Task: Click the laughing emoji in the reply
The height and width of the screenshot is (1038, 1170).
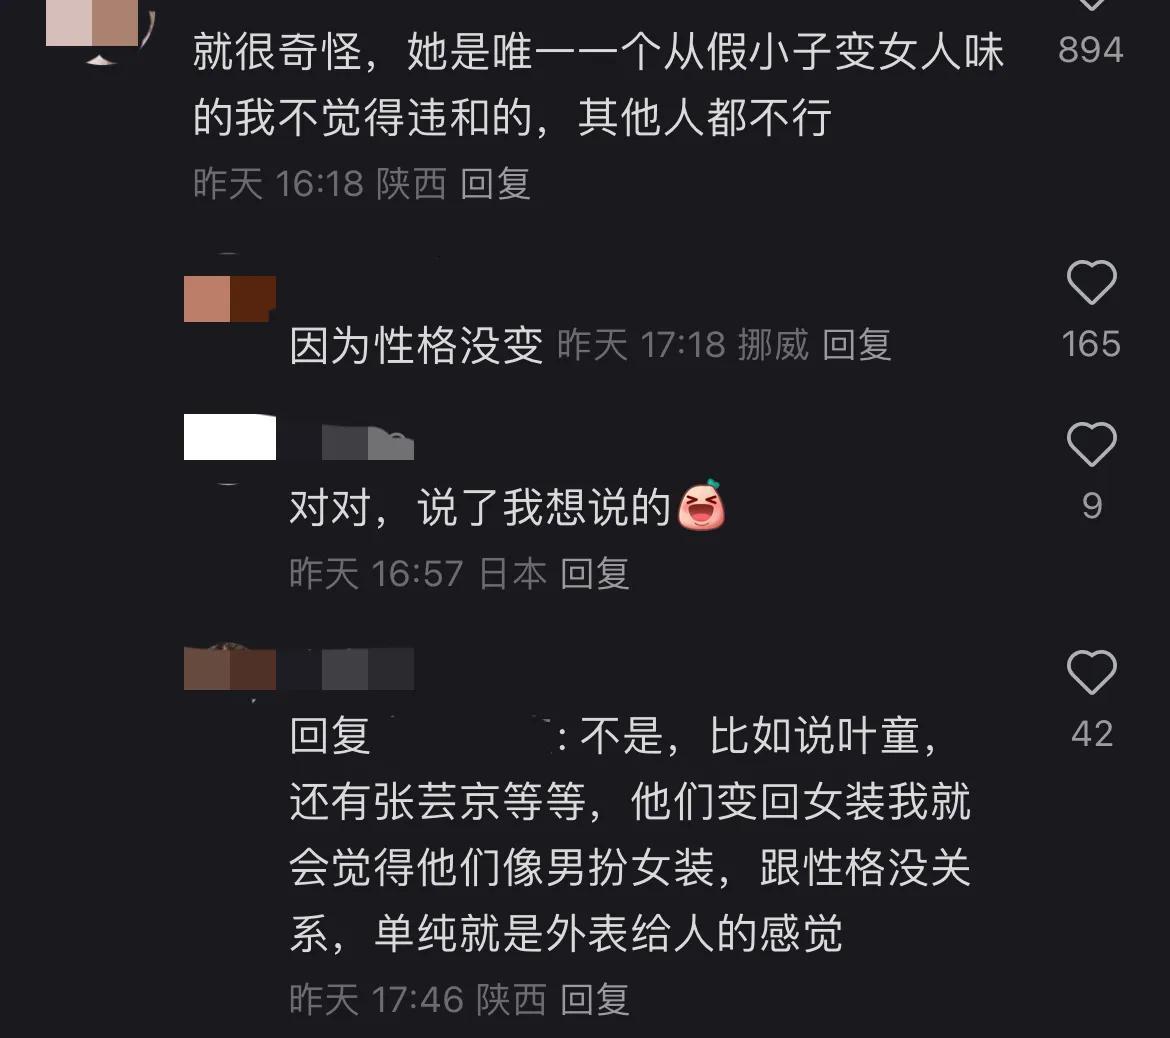Action: (x=701, y=505)
